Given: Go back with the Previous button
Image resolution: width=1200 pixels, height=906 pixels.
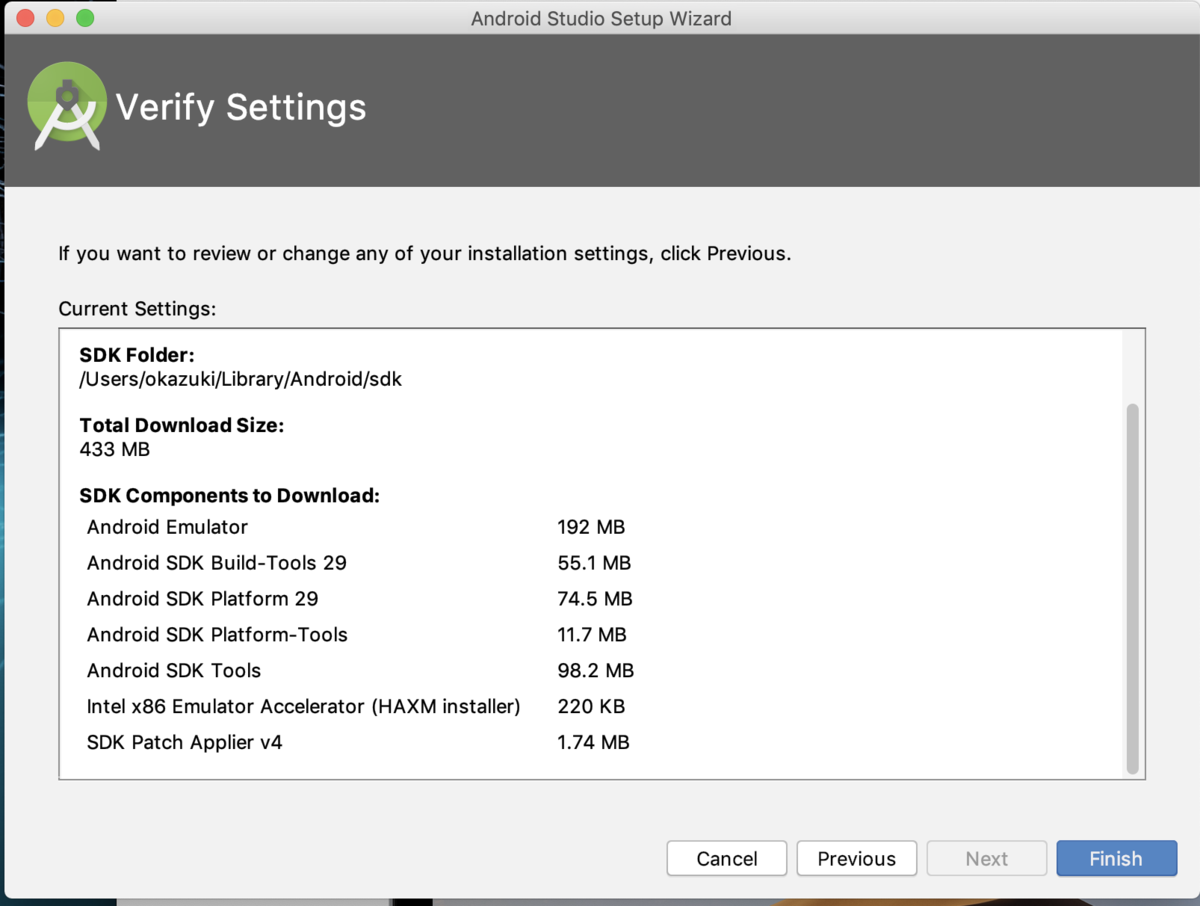Looking at the screenshot, I should point(857,858).
